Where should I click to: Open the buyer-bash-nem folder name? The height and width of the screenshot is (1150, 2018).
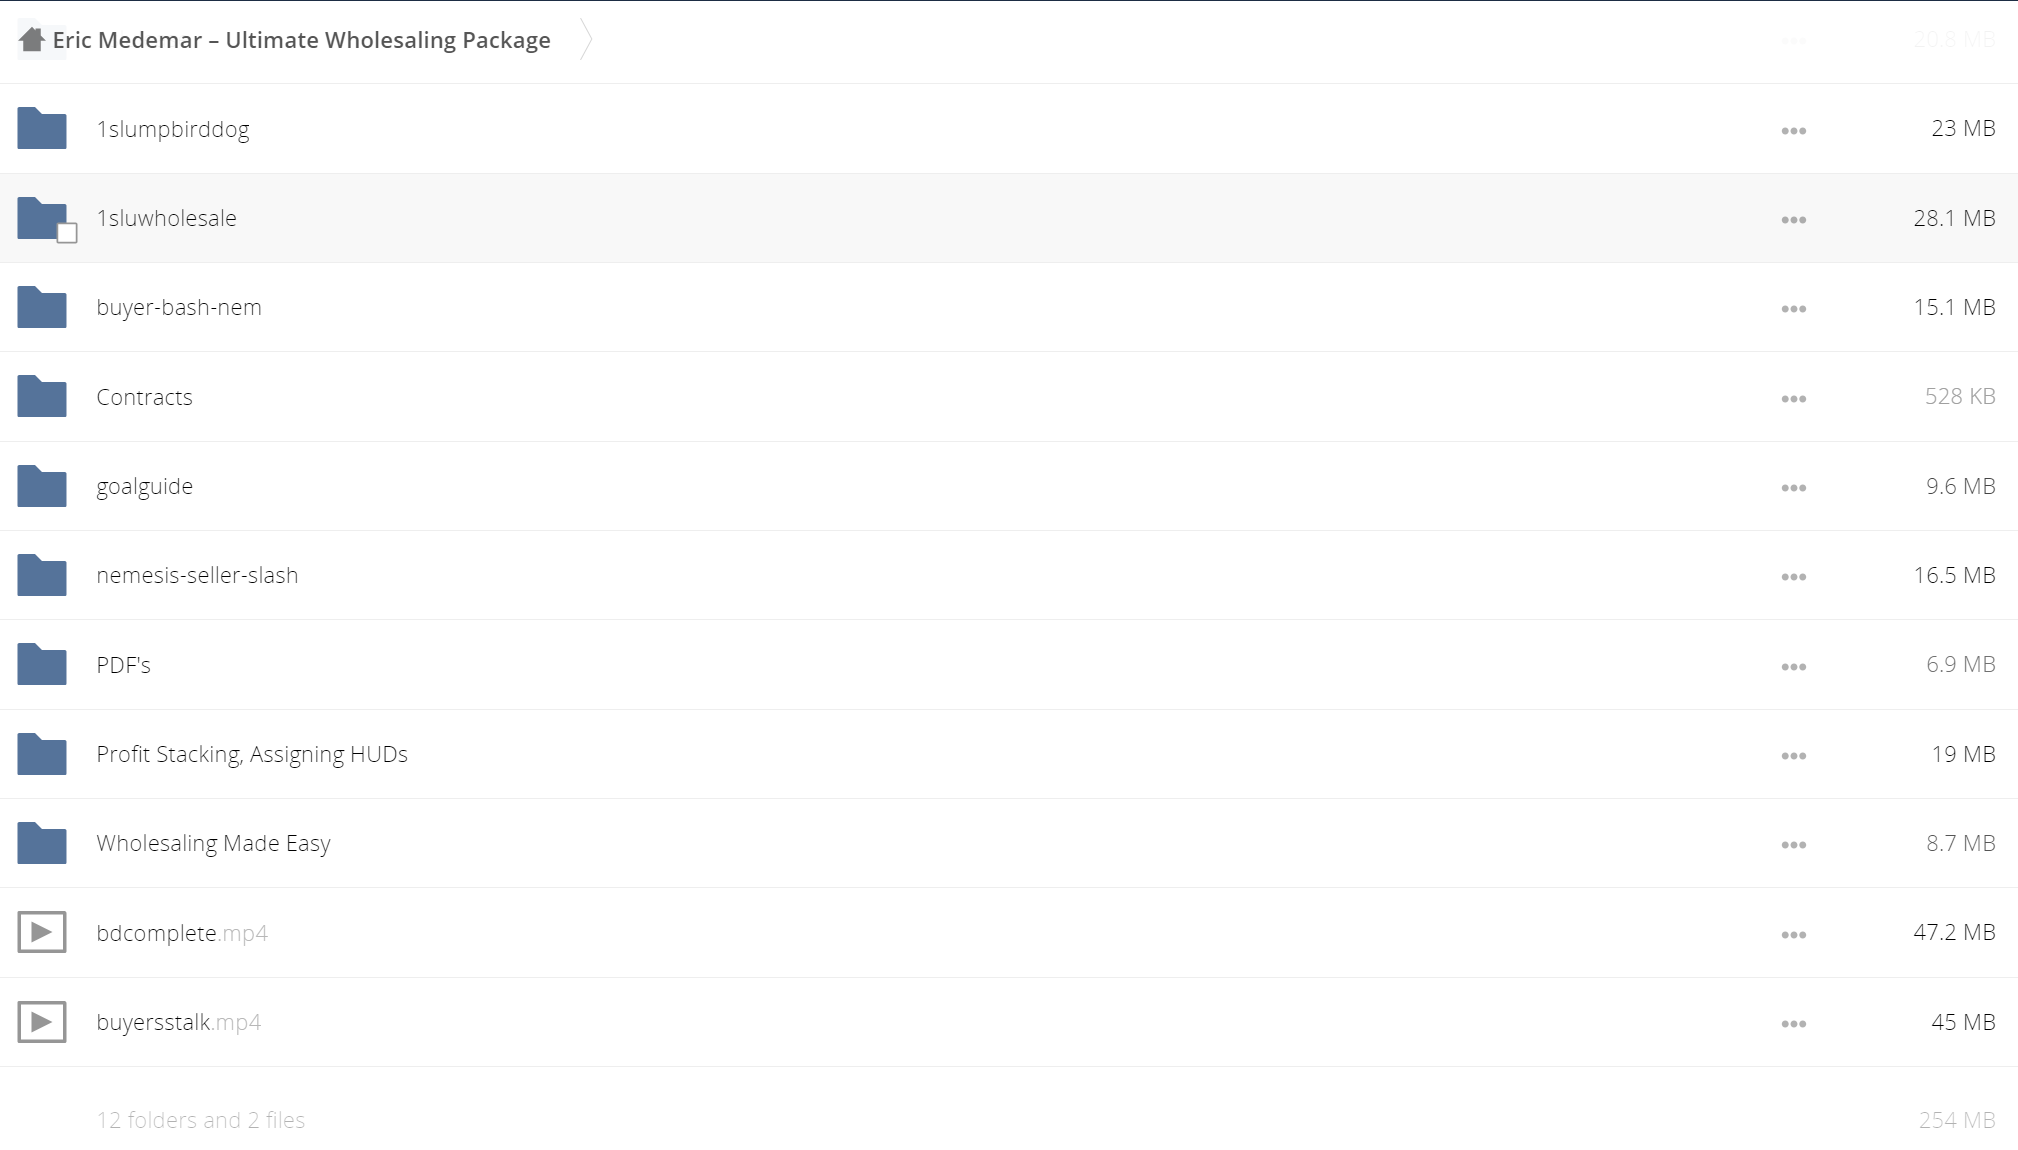(179, 308)
